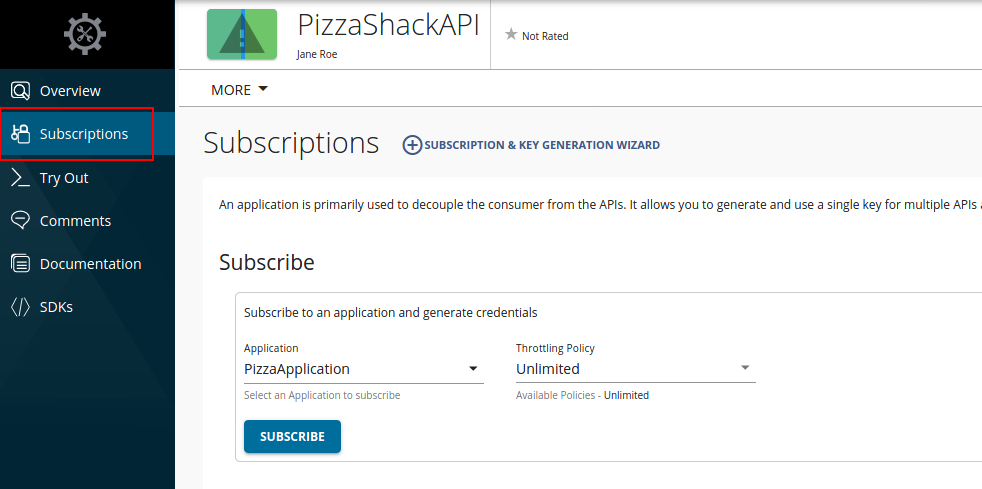Click the Documentation page icon
Image resolution: width=982 pixels, height=489 pixels.
(x=21, y=264)
